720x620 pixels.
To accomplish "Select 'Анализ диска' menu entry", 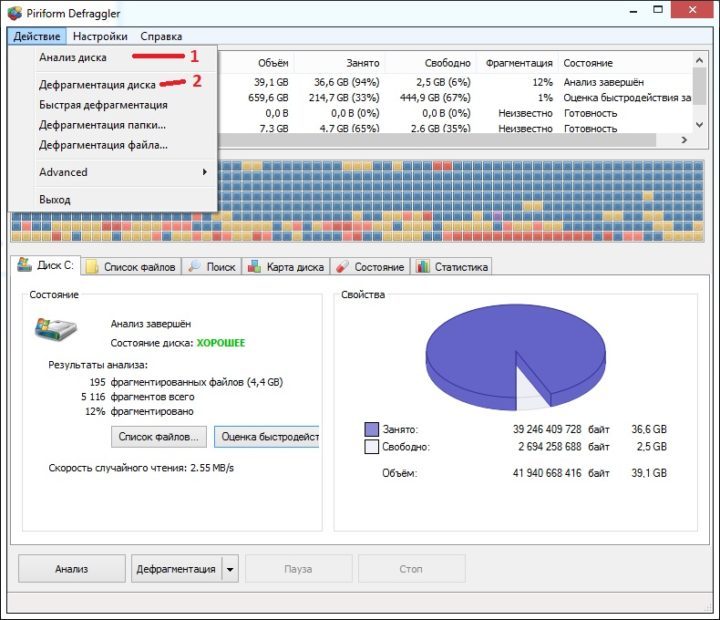I will 73,58.
